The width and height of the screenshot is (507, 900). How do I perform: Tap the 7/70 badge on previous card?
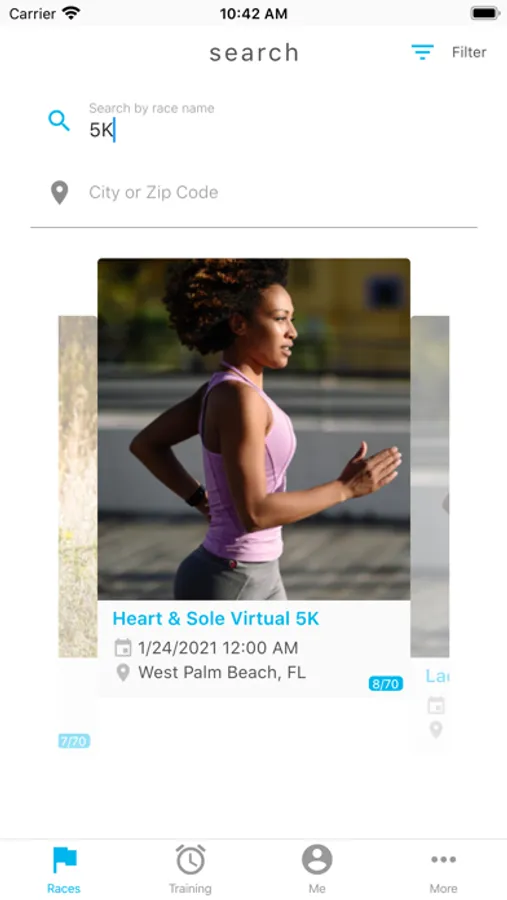tap(74, 741)
